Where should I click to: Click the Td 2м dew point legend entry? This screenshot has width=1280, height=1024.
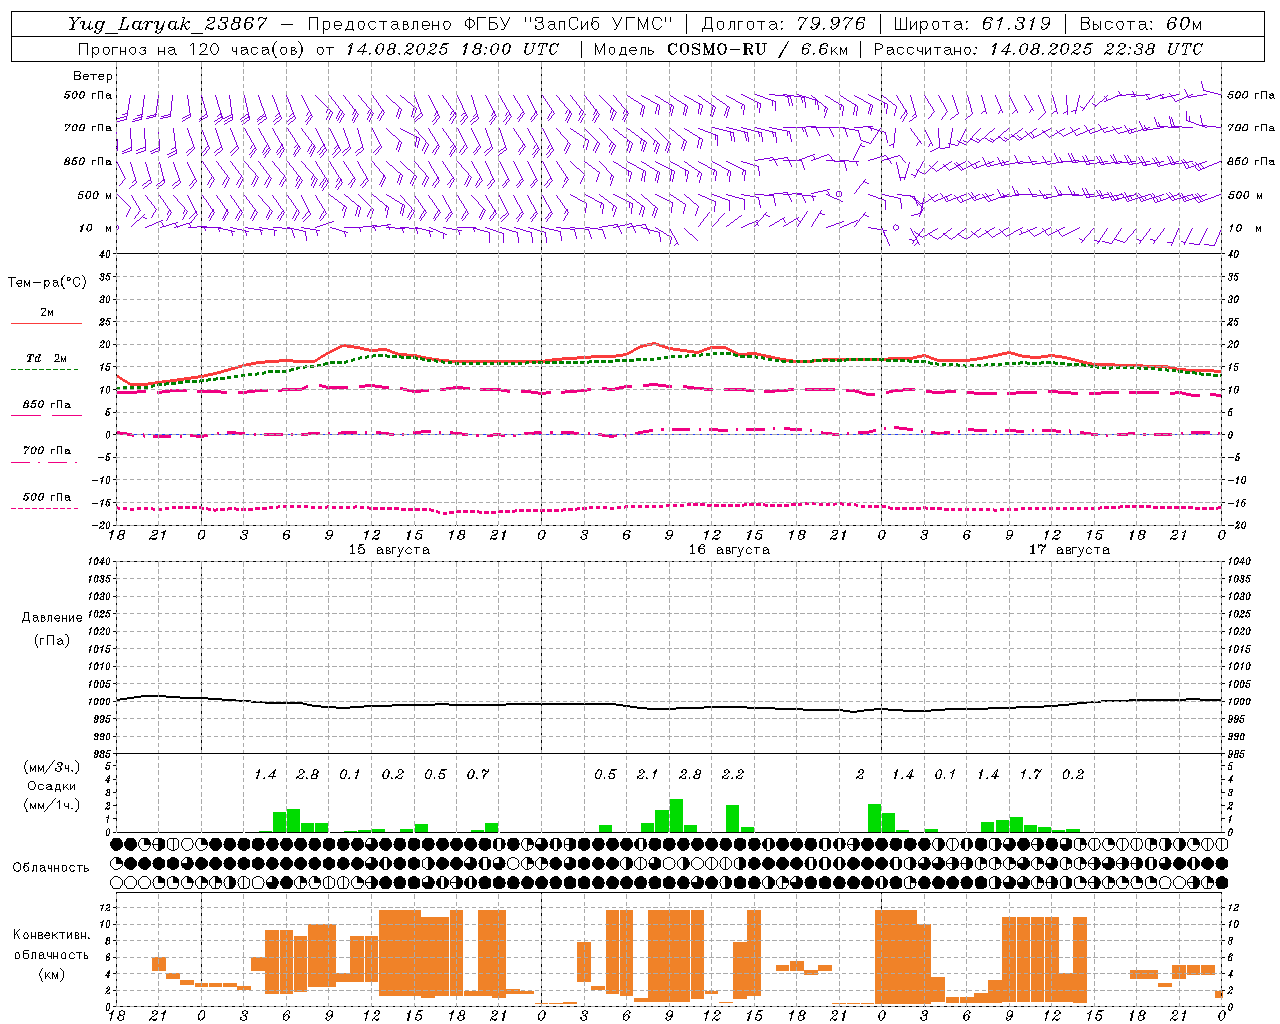tap(46, 358)
